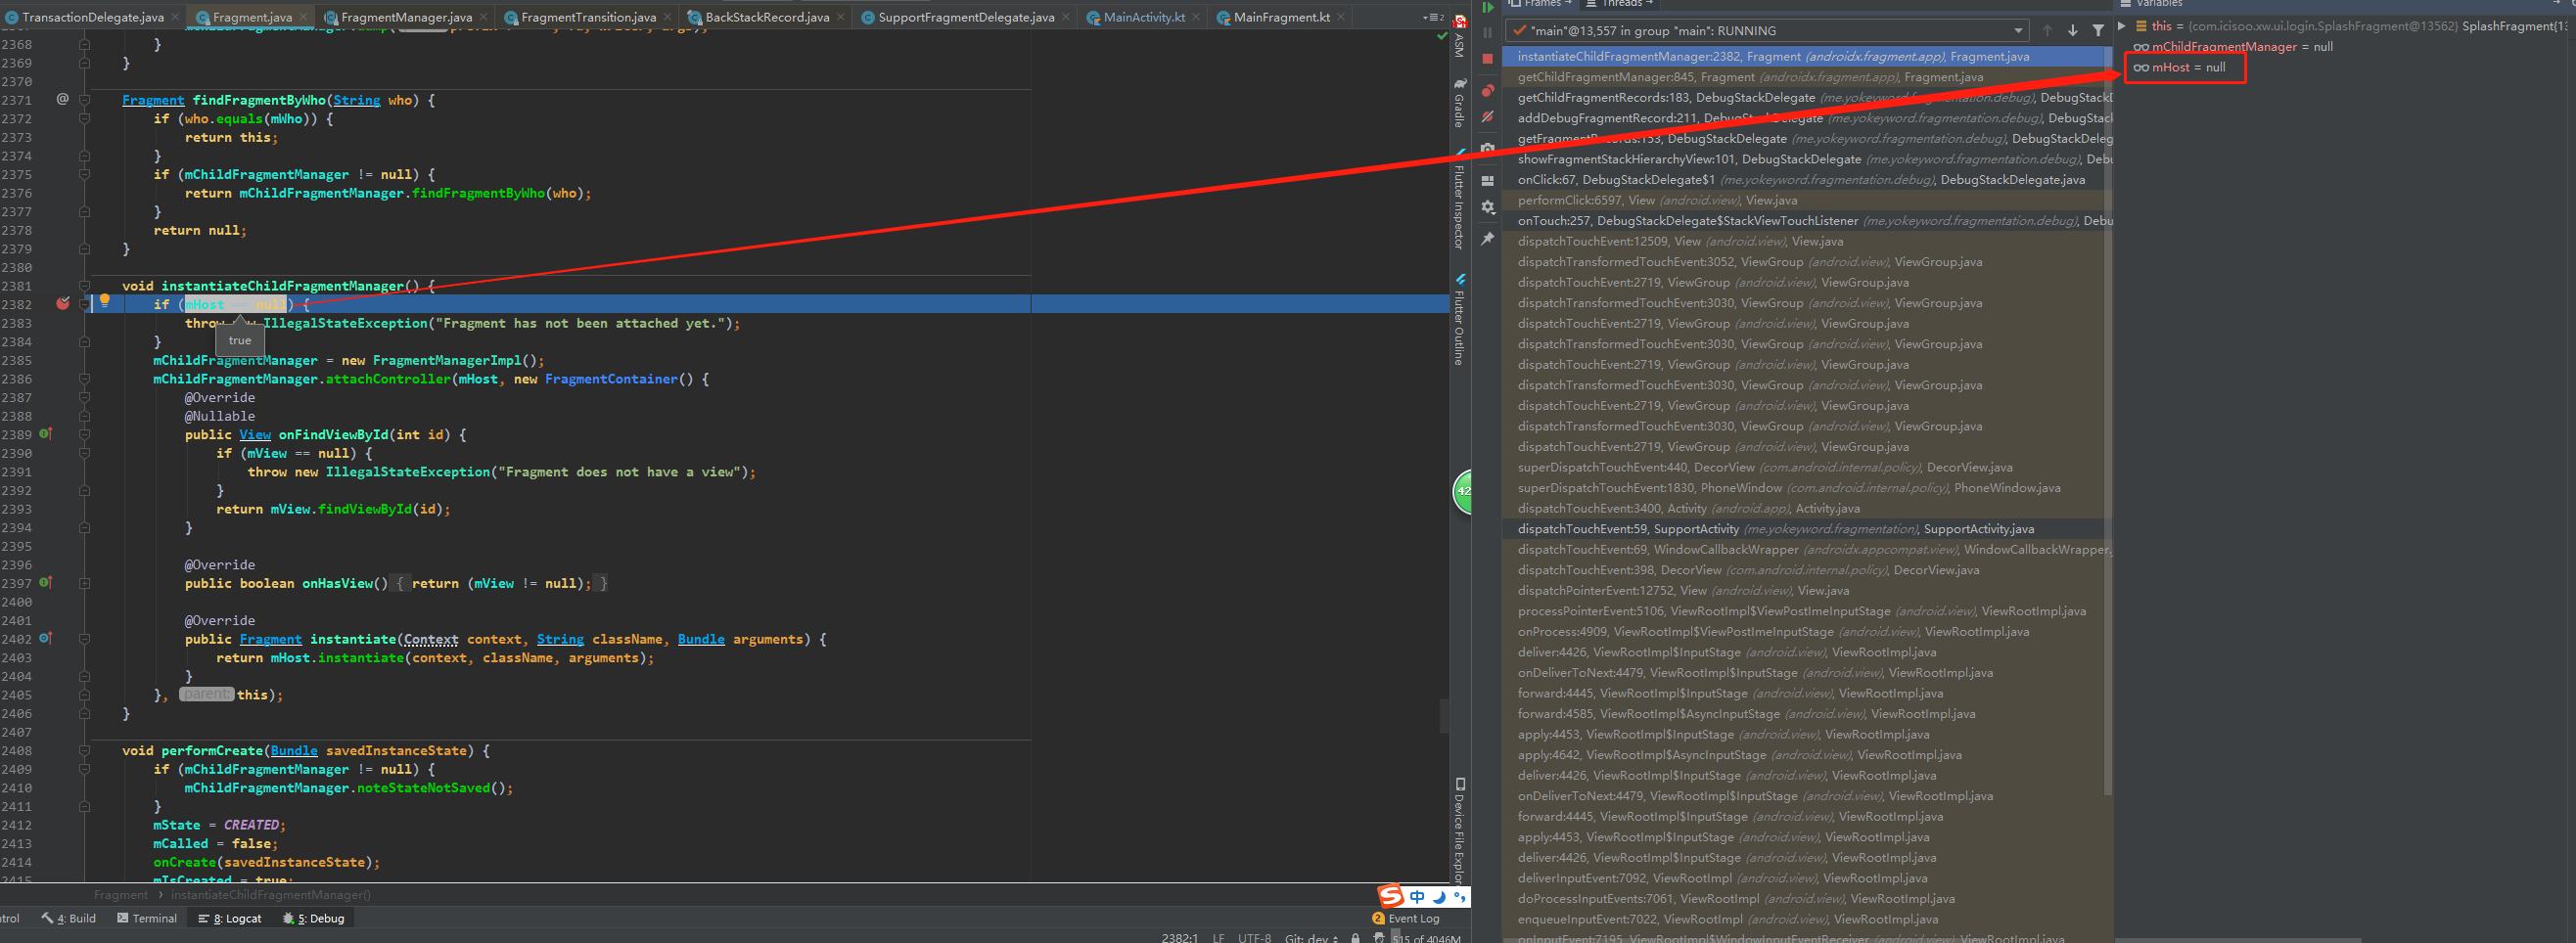Image resolution: width=2576 pixels, height=943 pixels.
Task: Expand the 'this' variable node
Action: (x=2121, y=27)
